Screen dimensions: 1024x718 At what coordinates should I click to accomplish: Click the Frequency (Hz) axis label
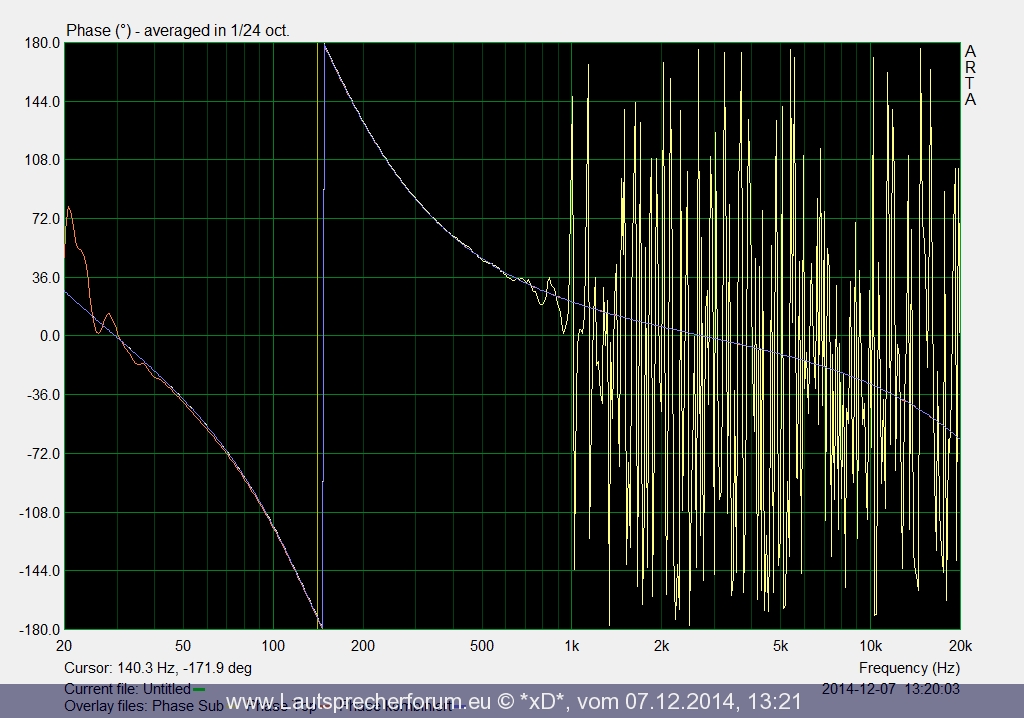point(909,667)
